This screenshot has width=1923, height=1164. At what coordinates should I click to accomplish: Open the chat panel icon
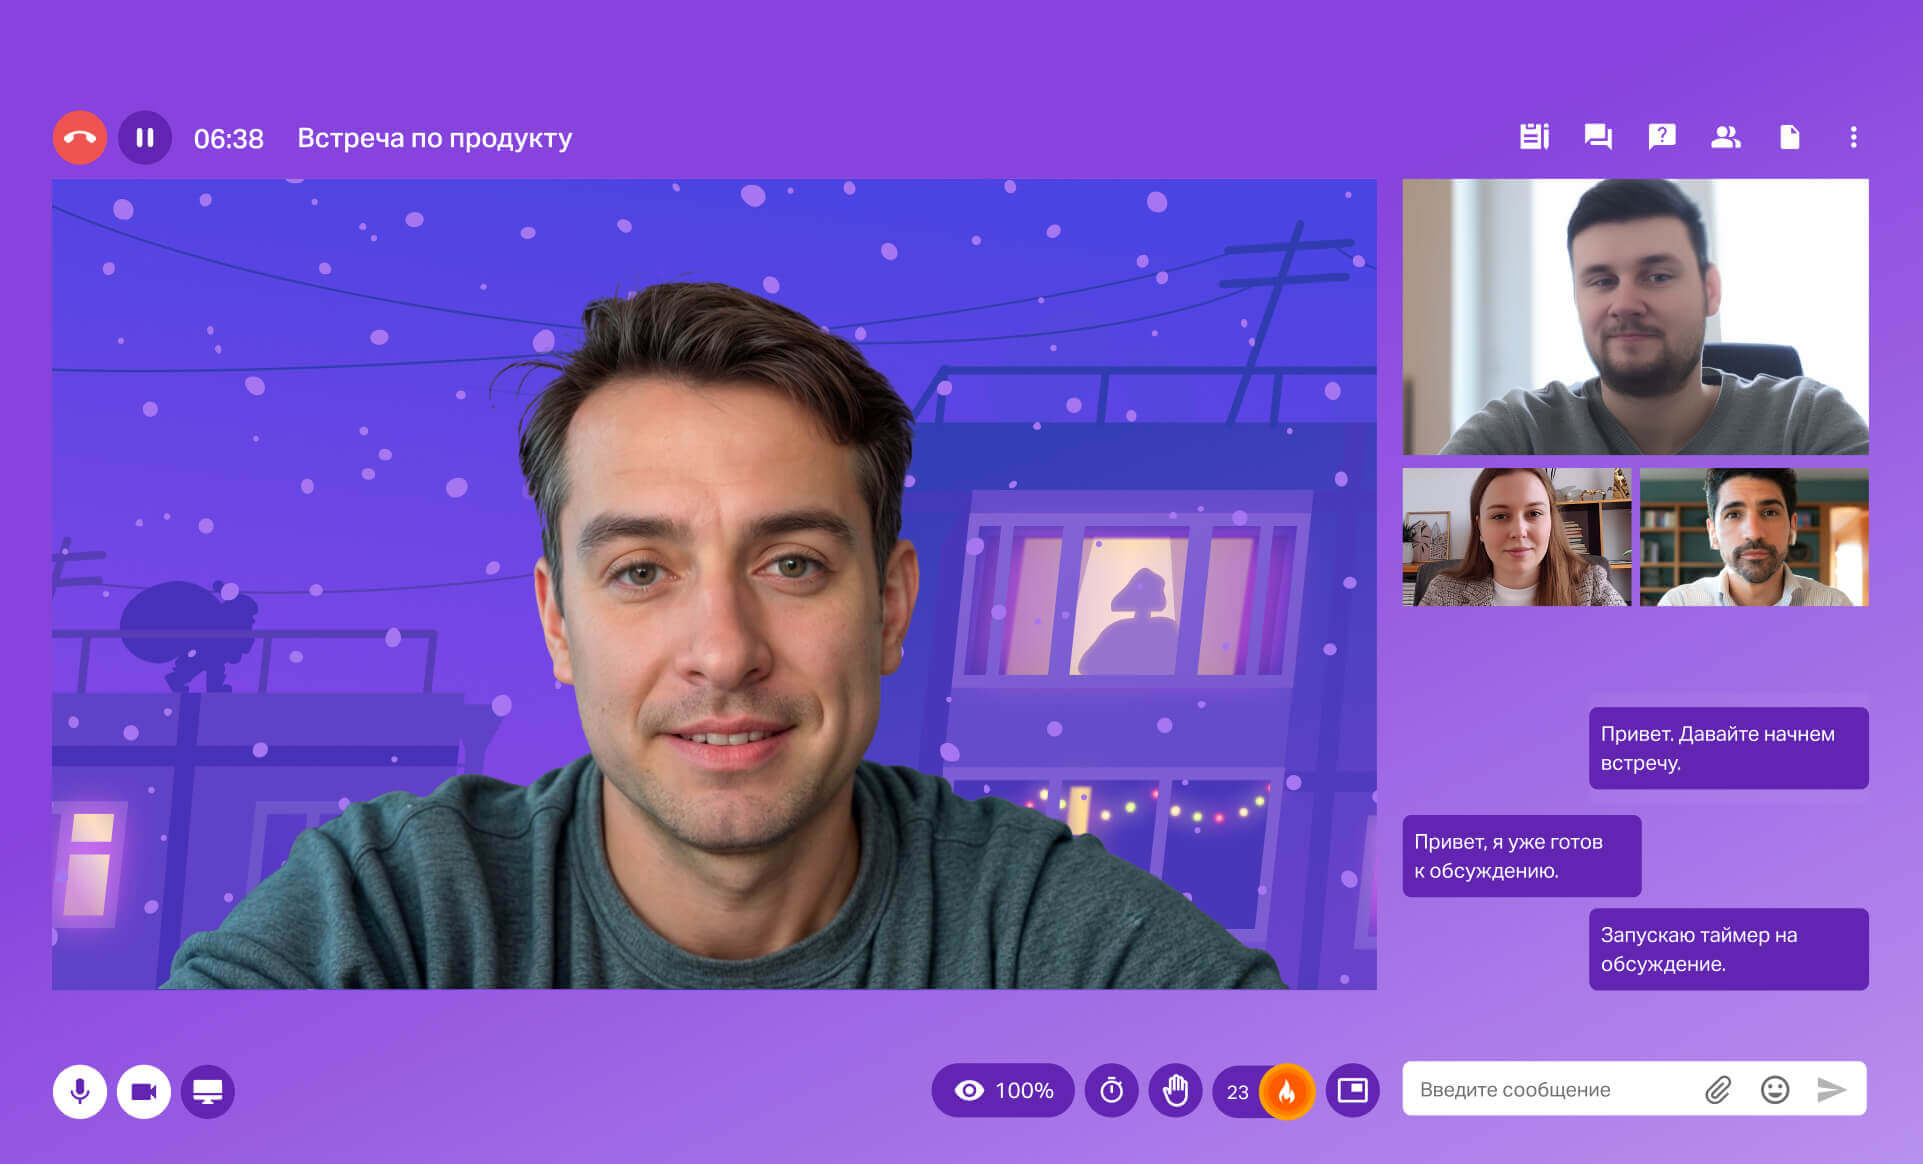(x=1598, y=137)
